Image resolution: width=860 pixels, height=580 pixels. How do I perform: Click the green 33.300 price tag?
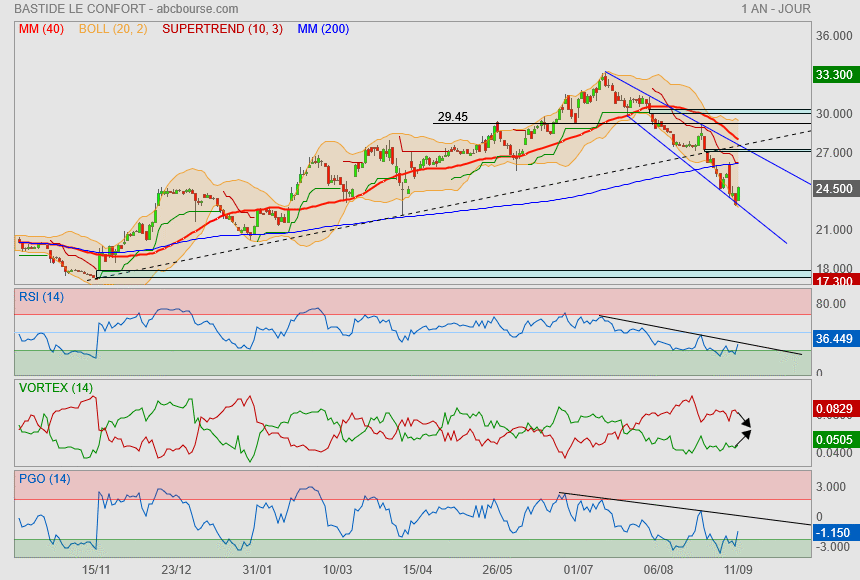pyautogui.click(x=834, y=75)
